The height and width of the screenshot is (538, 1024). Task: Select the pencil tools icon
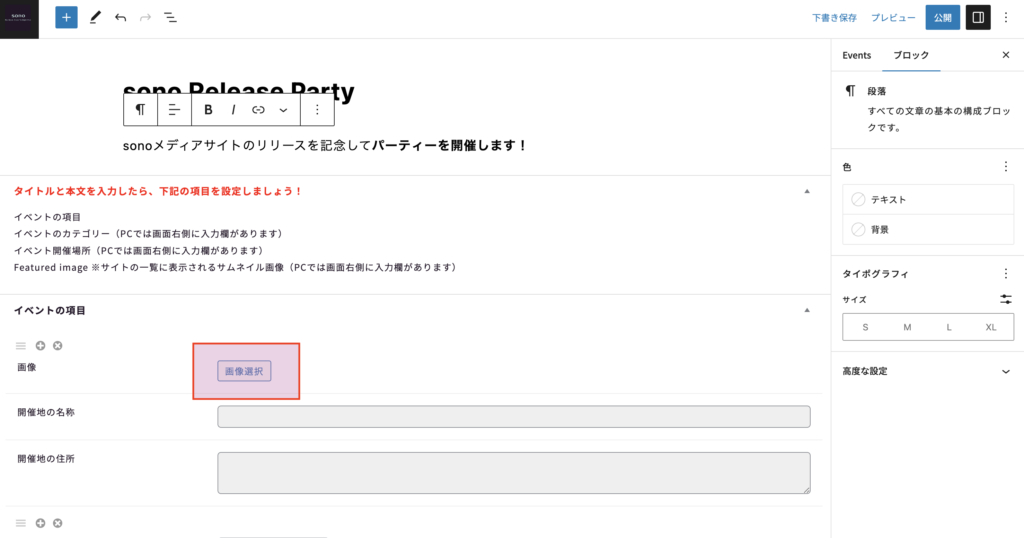pos(95,18)
